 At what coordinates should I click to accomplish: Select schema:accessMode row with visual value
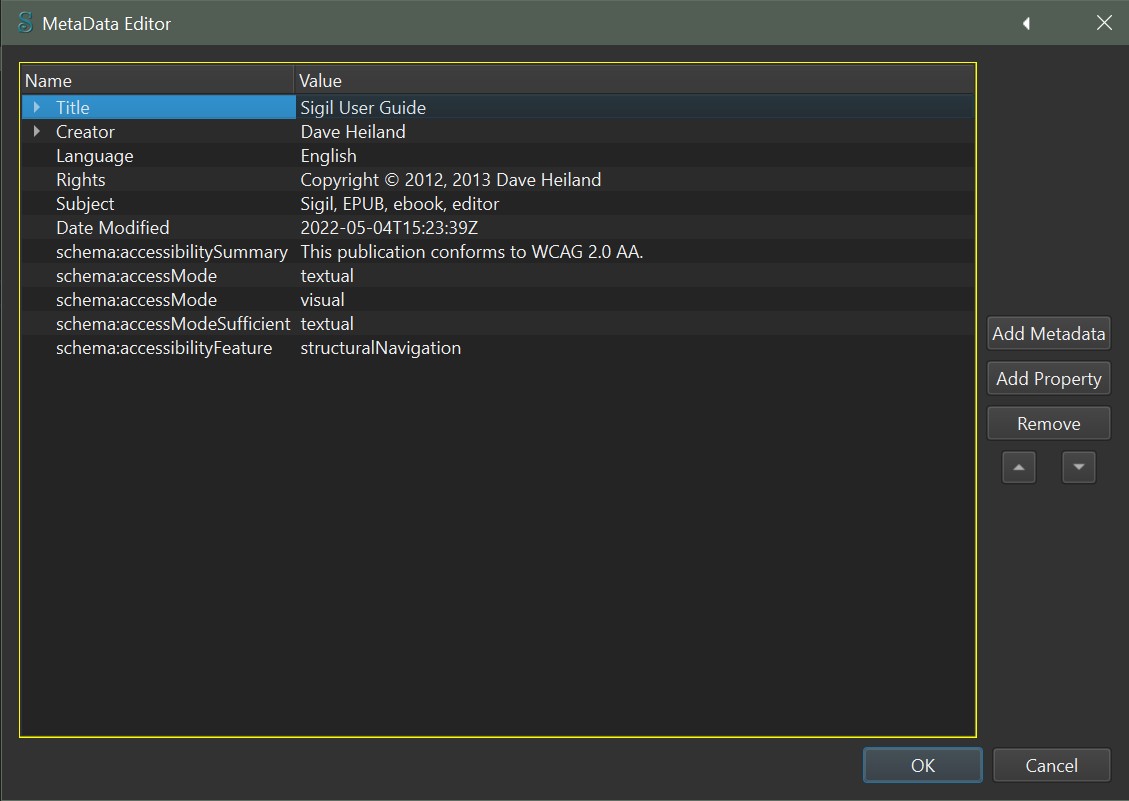coord(498,300)
